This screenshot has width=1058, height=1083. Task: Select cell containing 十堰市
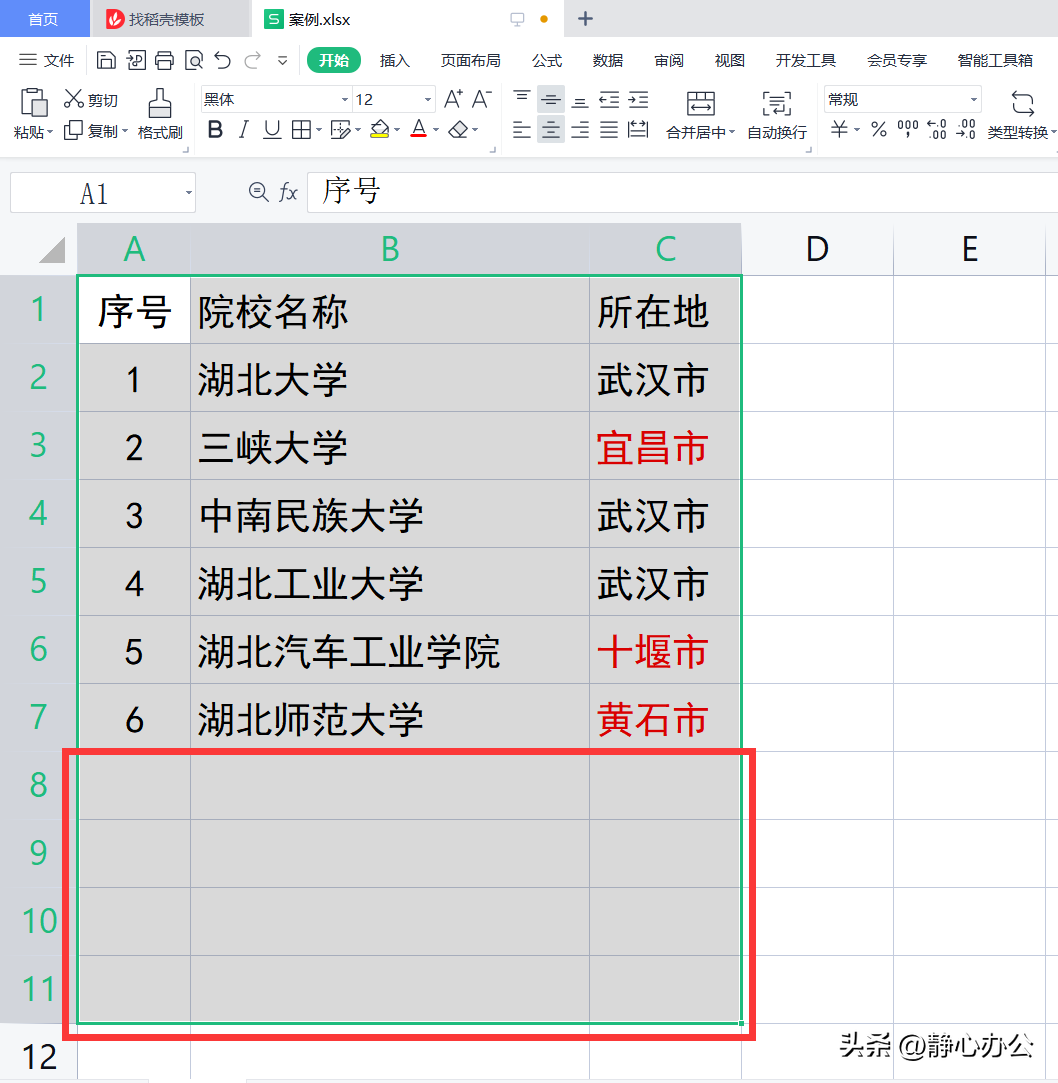click(x=665, y=651)
